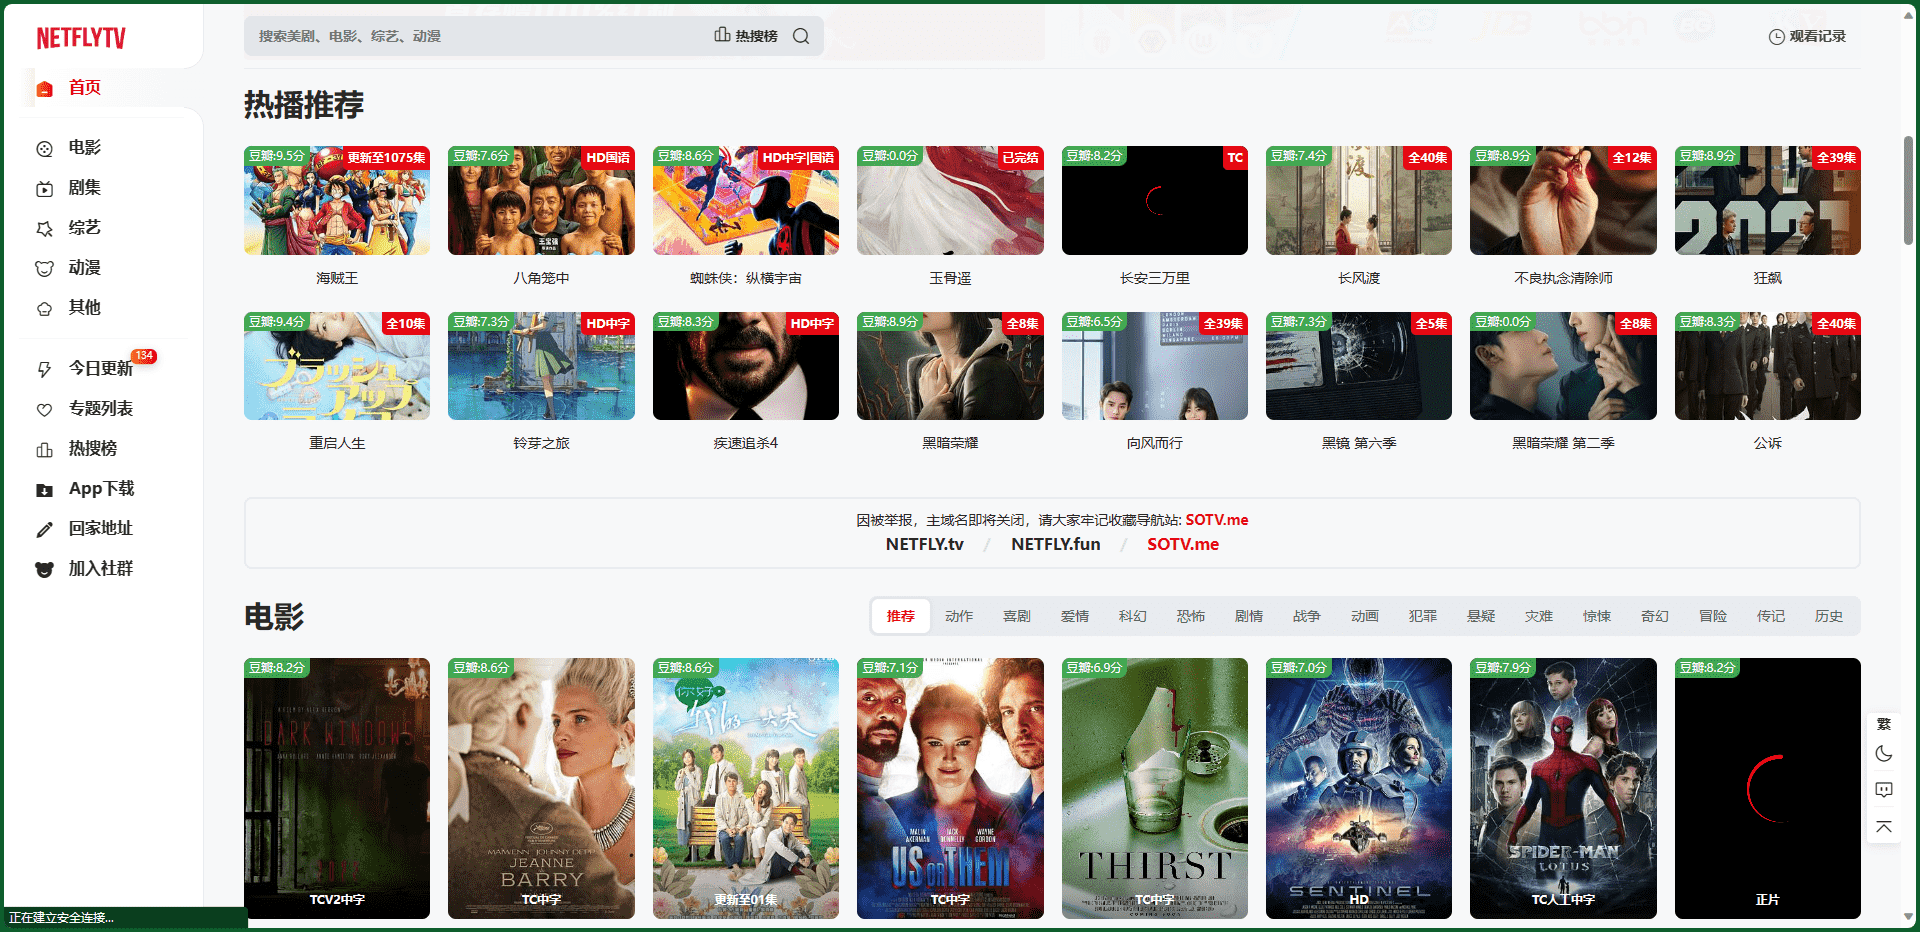Click the 热搜榜 button in search bar
This screenshot has width=1920, height=932.
pyautogui.click(x=746, y=36)
